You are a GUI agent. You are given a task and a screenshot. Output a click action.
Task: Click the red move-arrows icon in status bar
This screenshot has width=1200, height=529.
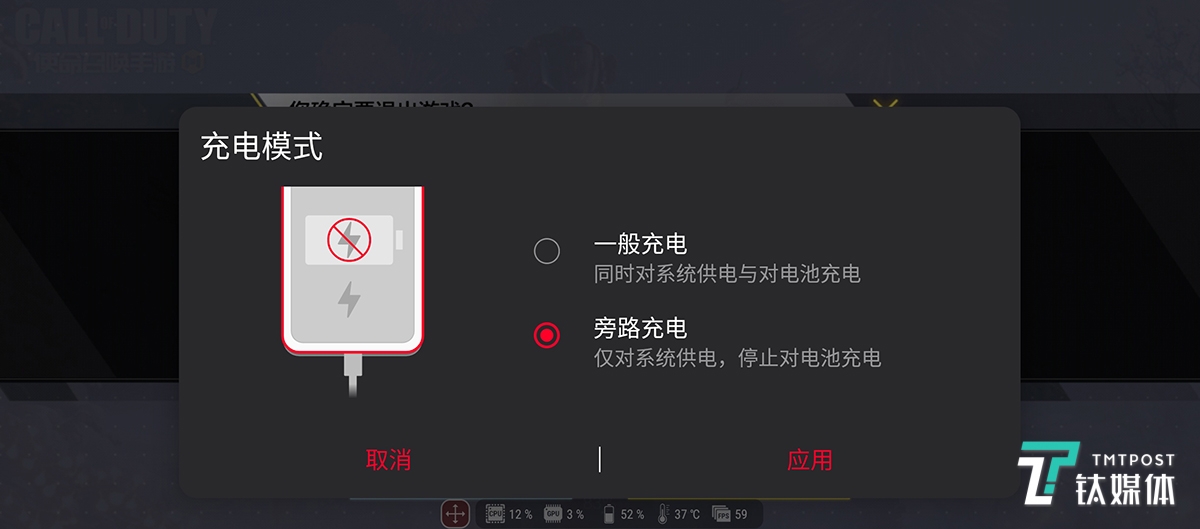[x=456, y=514]
